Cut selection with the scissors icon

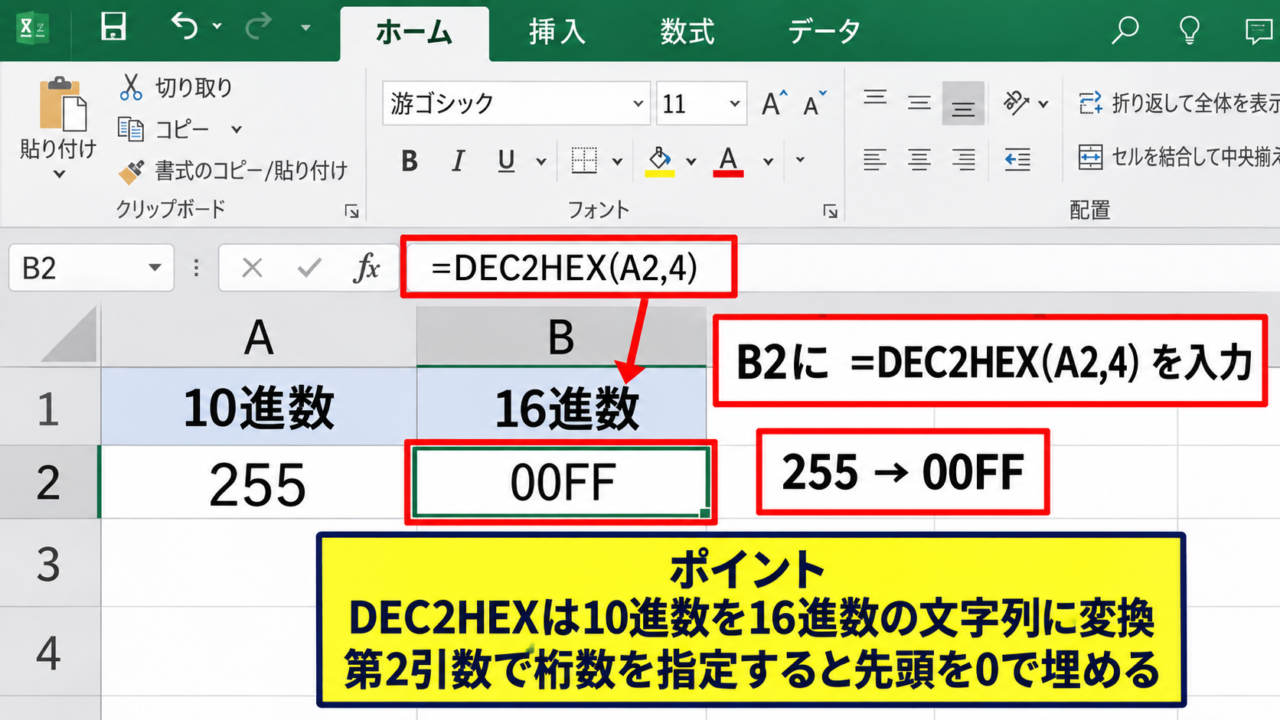coord(131,88)
